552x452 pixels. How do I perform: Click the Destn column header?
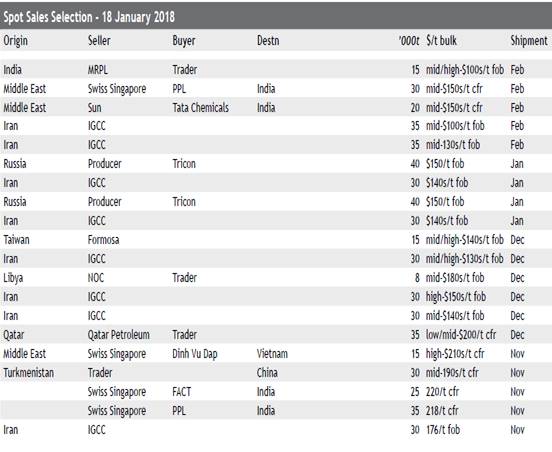click(x=268, y=40)
